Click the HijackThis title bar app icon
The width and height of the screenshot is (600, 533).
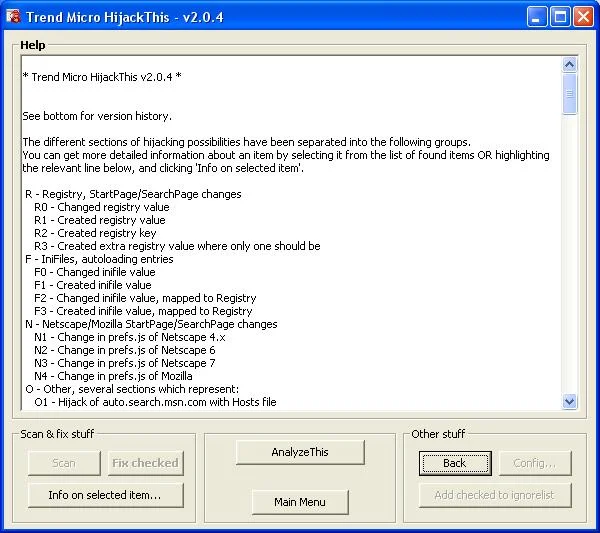coord(13,16)
